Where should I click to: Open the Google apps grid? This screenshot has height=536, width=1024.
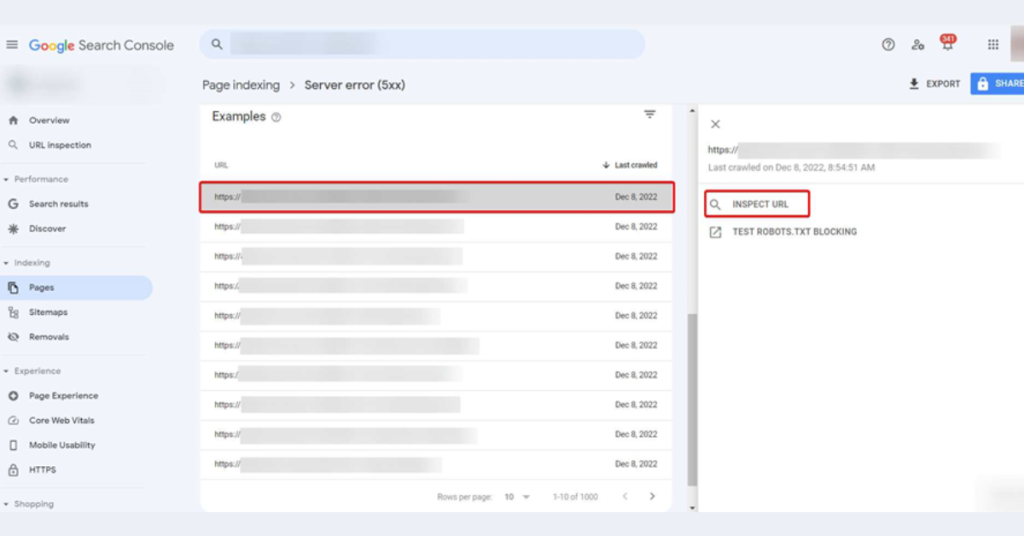pyautogui.click(x=993, y=44)
